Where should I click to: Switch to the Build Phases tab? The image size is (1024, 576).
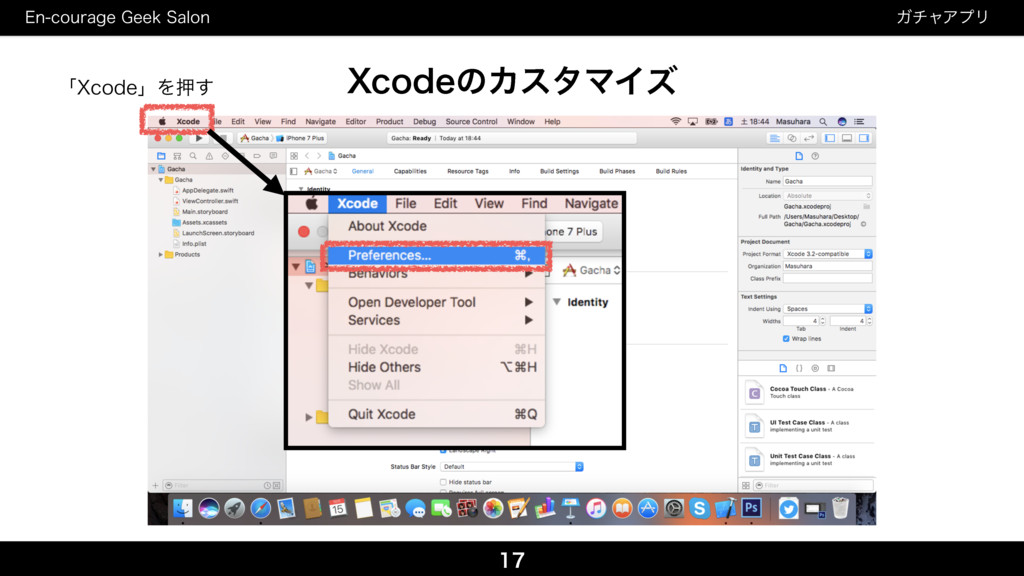tap(617, 171)
